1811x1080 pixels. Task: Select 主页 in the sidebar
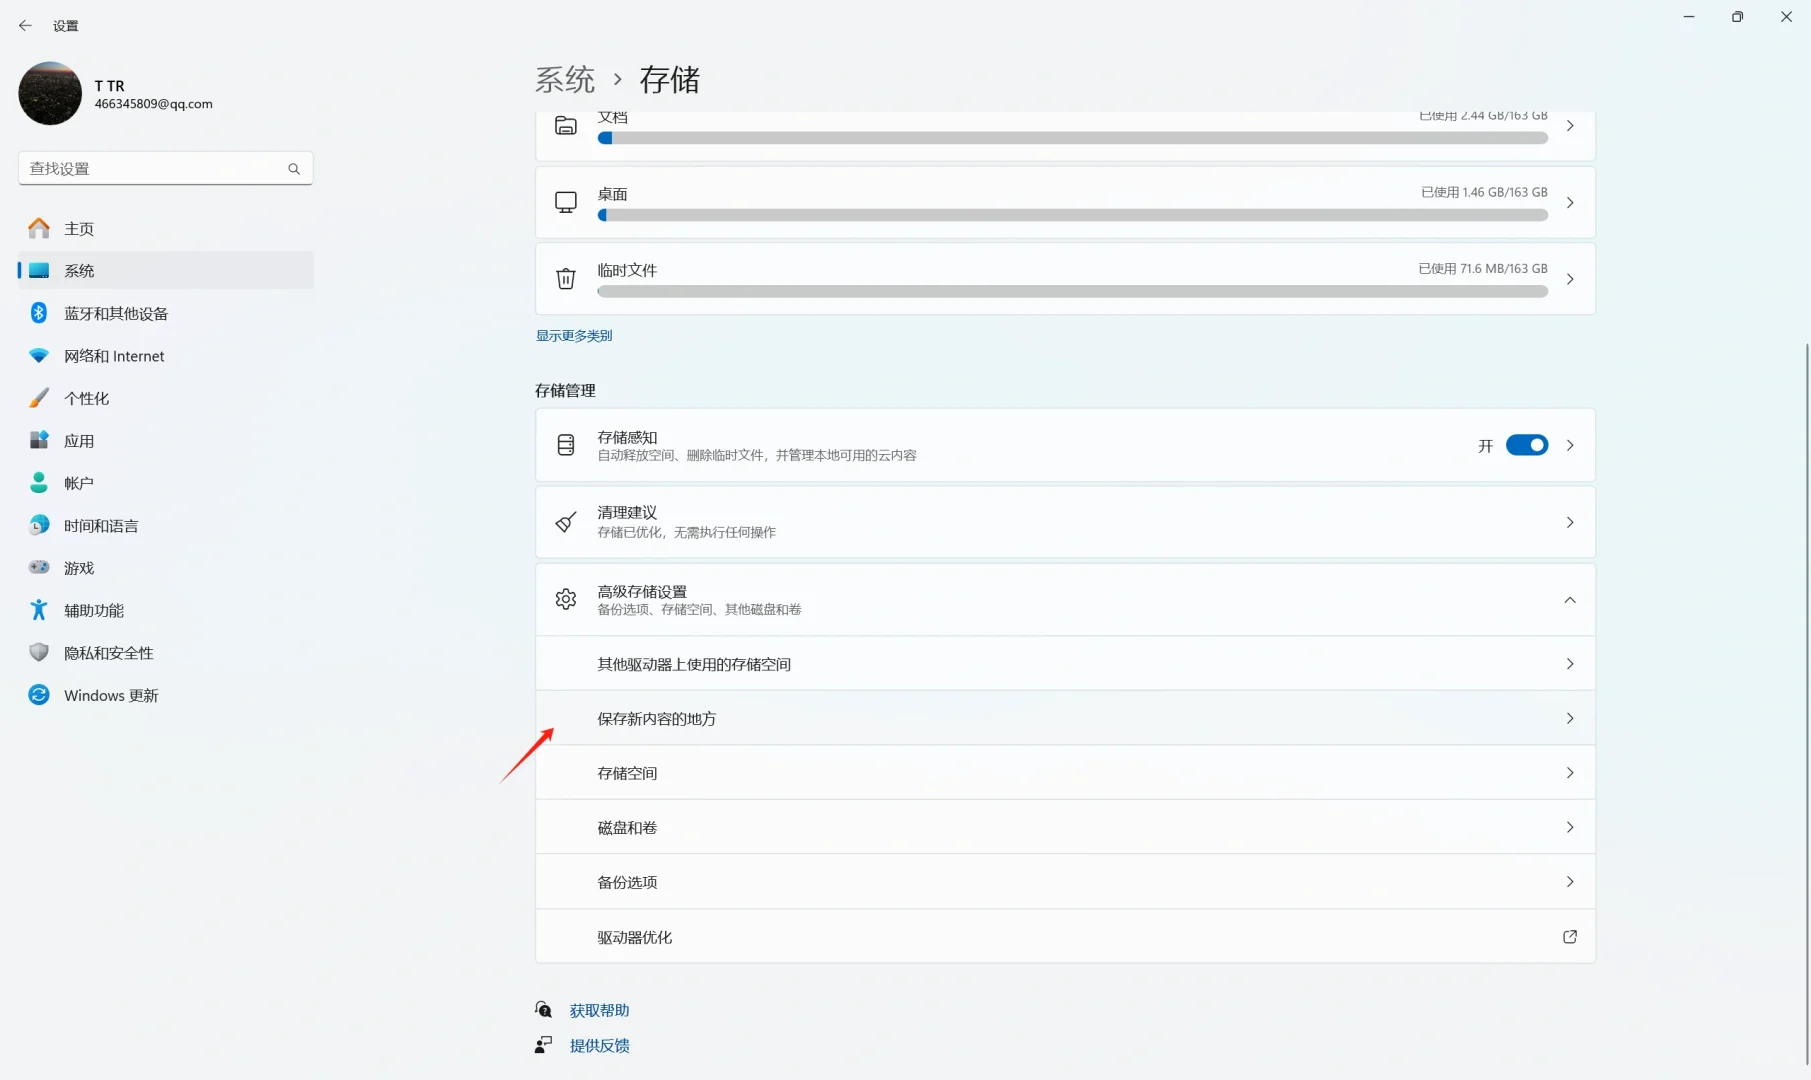point(77,228)
